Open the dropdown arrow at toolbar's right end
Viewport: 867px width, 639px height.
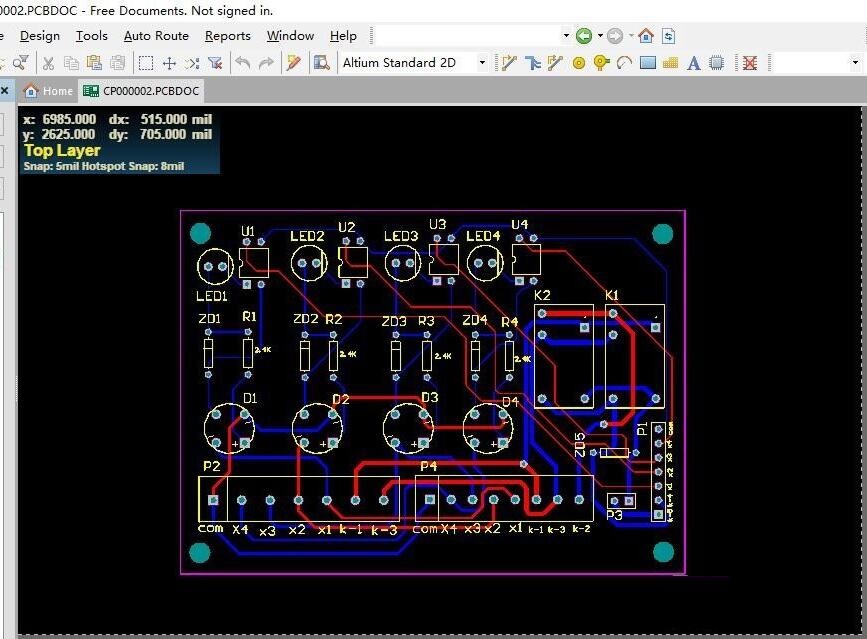point(855,63)
